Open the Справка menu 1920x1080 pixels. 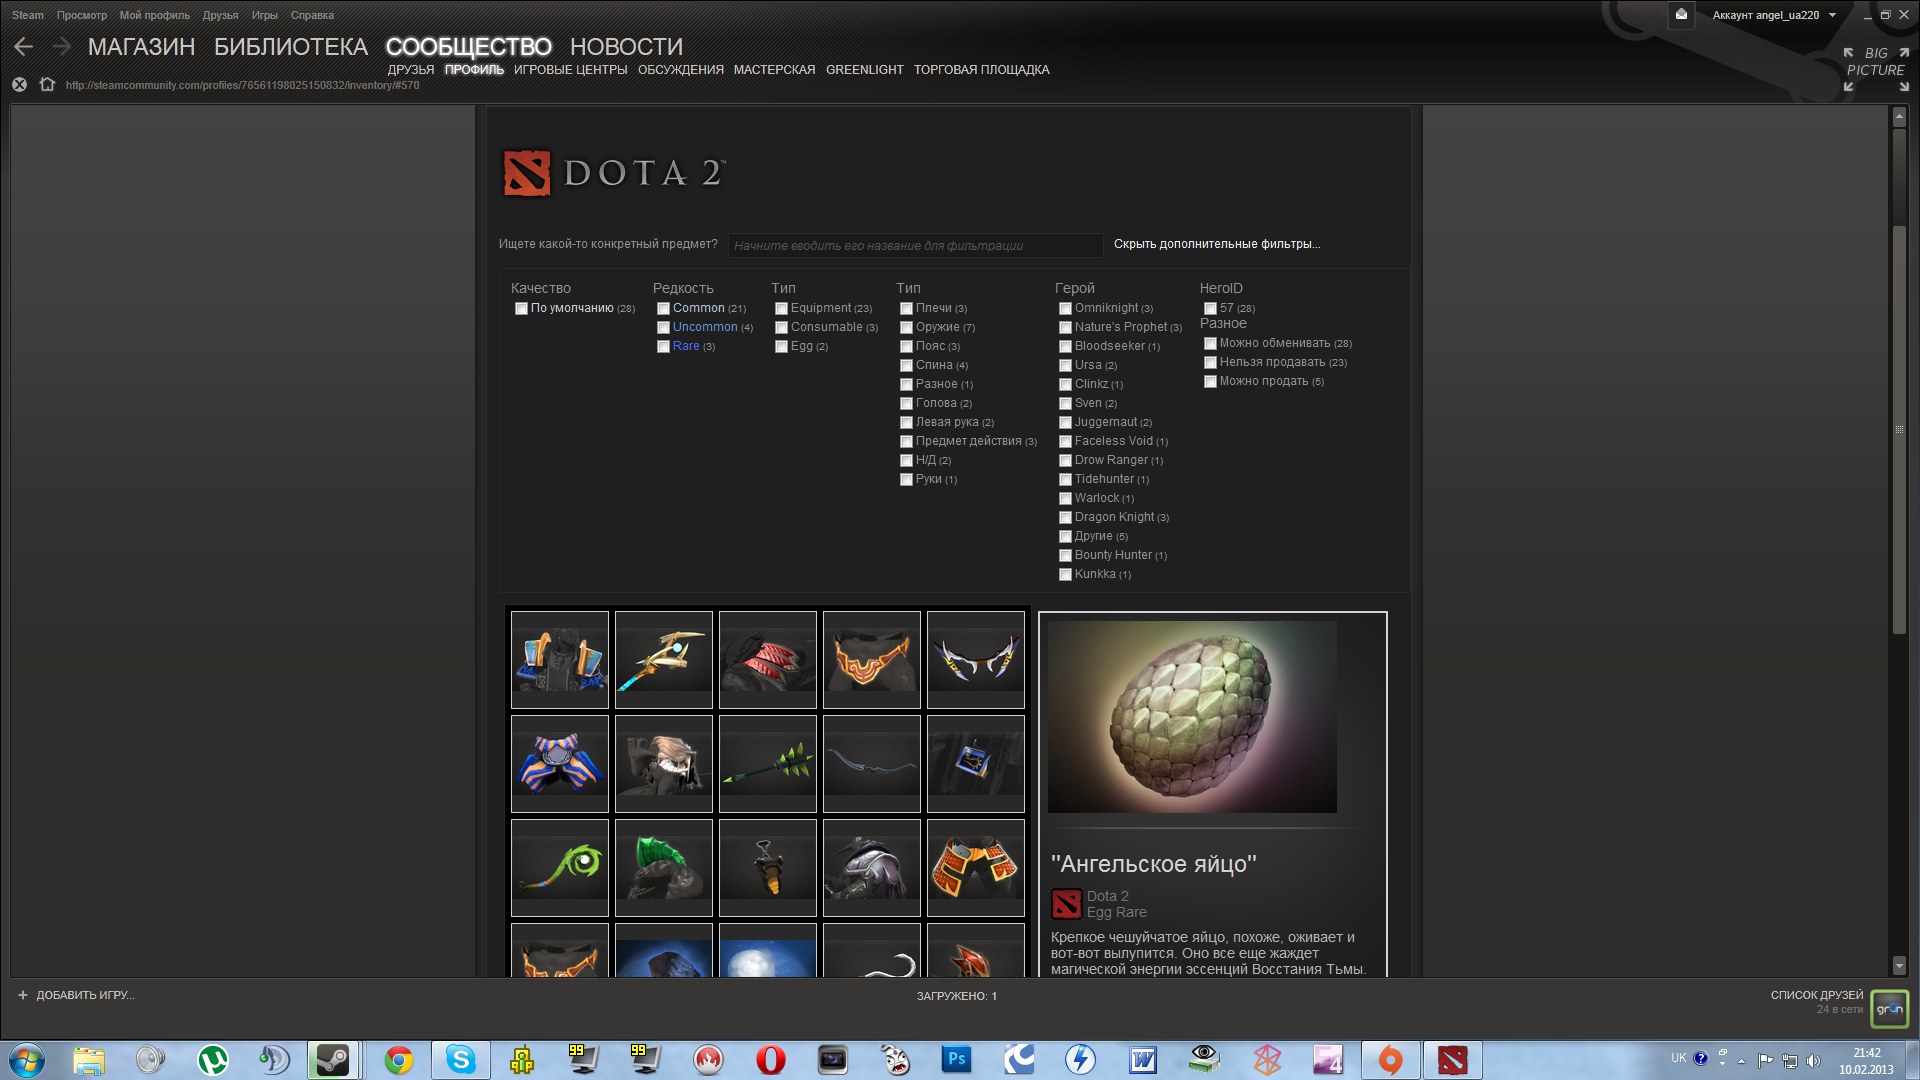pos(312,15)
